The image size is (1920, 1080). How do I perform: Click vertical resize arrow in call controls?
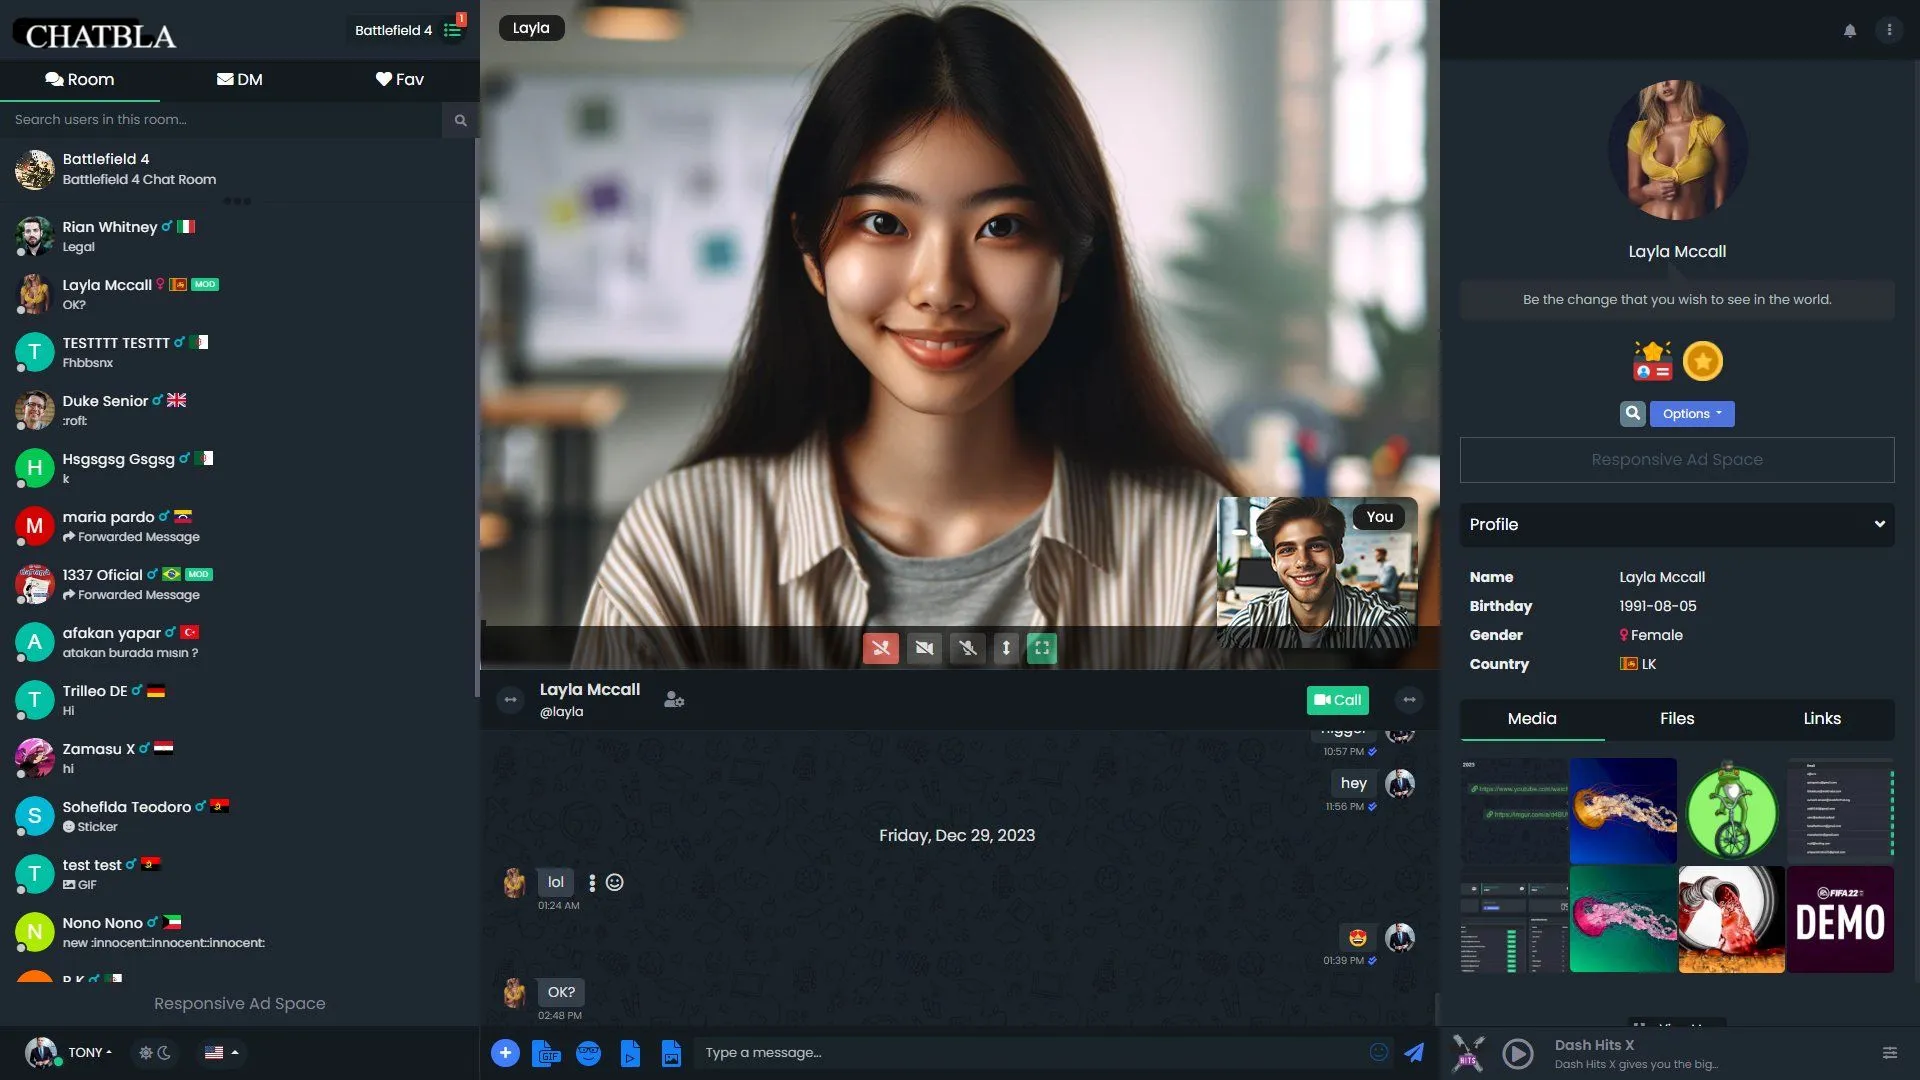click(1006, 648)
